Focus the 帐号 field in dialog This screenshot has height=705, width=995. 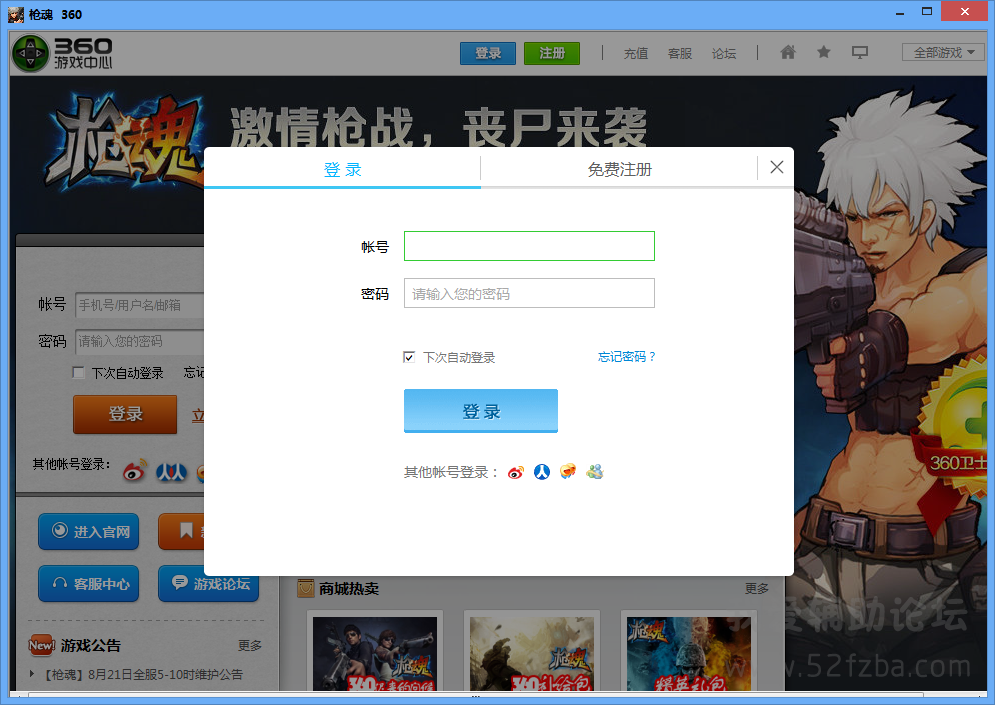click(x=529, y=246)
